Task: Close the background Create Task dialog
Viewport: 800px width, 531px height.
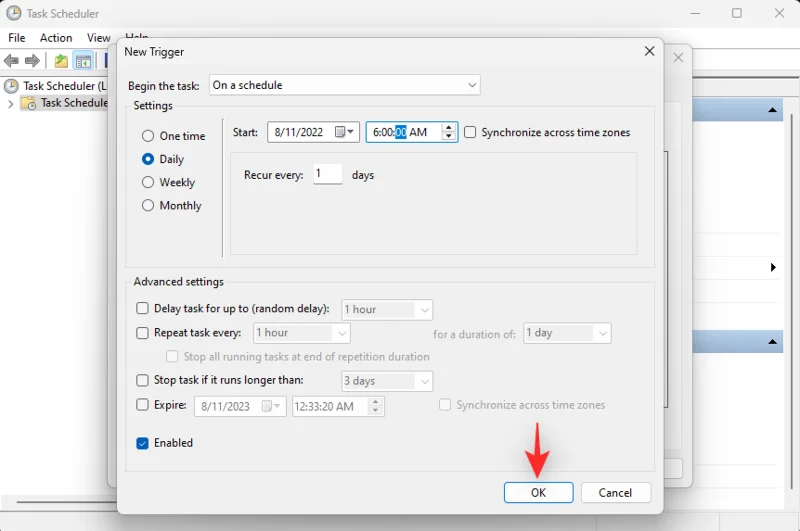Action: 678,58
